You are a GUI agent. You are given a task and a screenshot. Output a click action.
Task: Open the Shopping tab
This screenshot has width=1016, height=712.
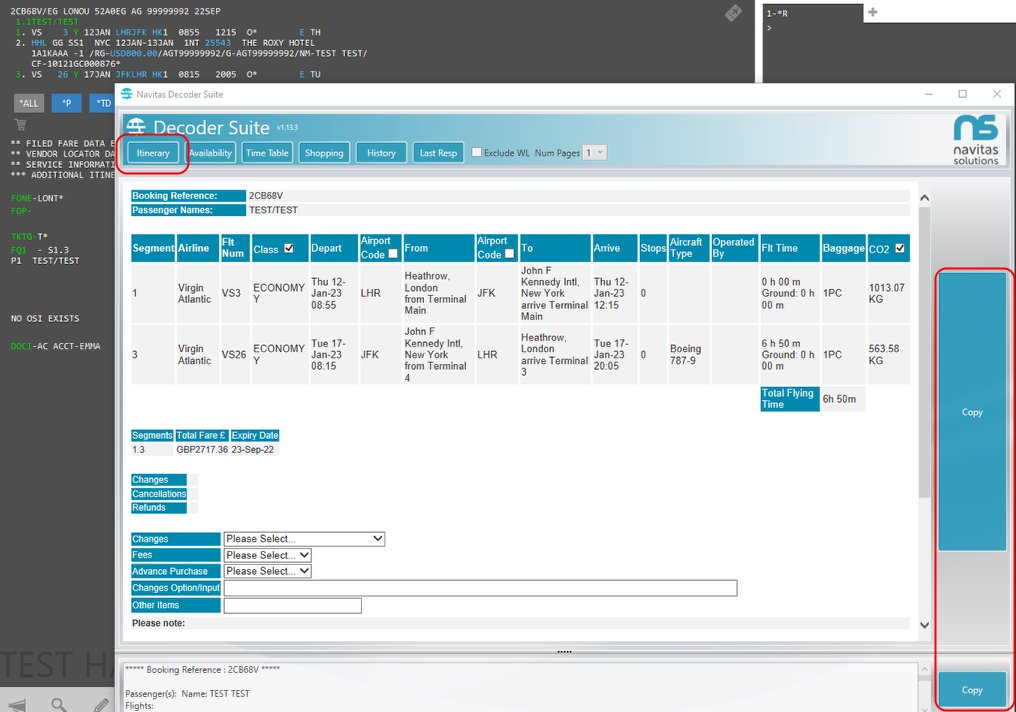pyautogui.click(x=324, y=153)
